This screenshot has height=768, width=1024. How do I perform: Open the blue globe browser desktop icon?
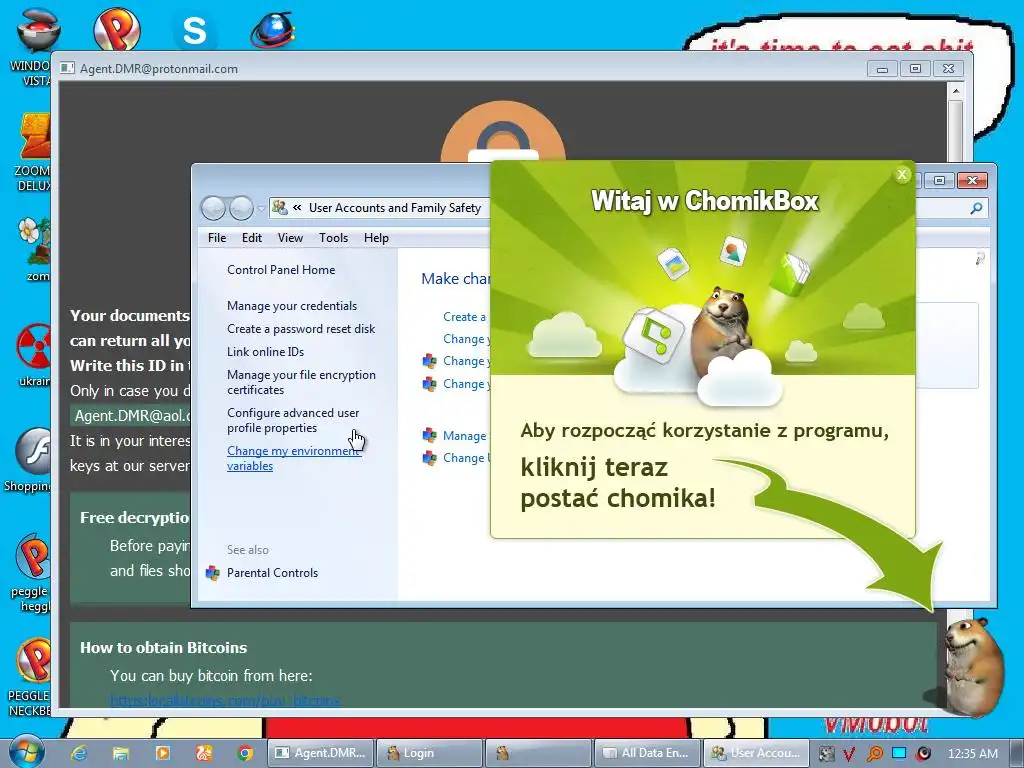[273, 30]
